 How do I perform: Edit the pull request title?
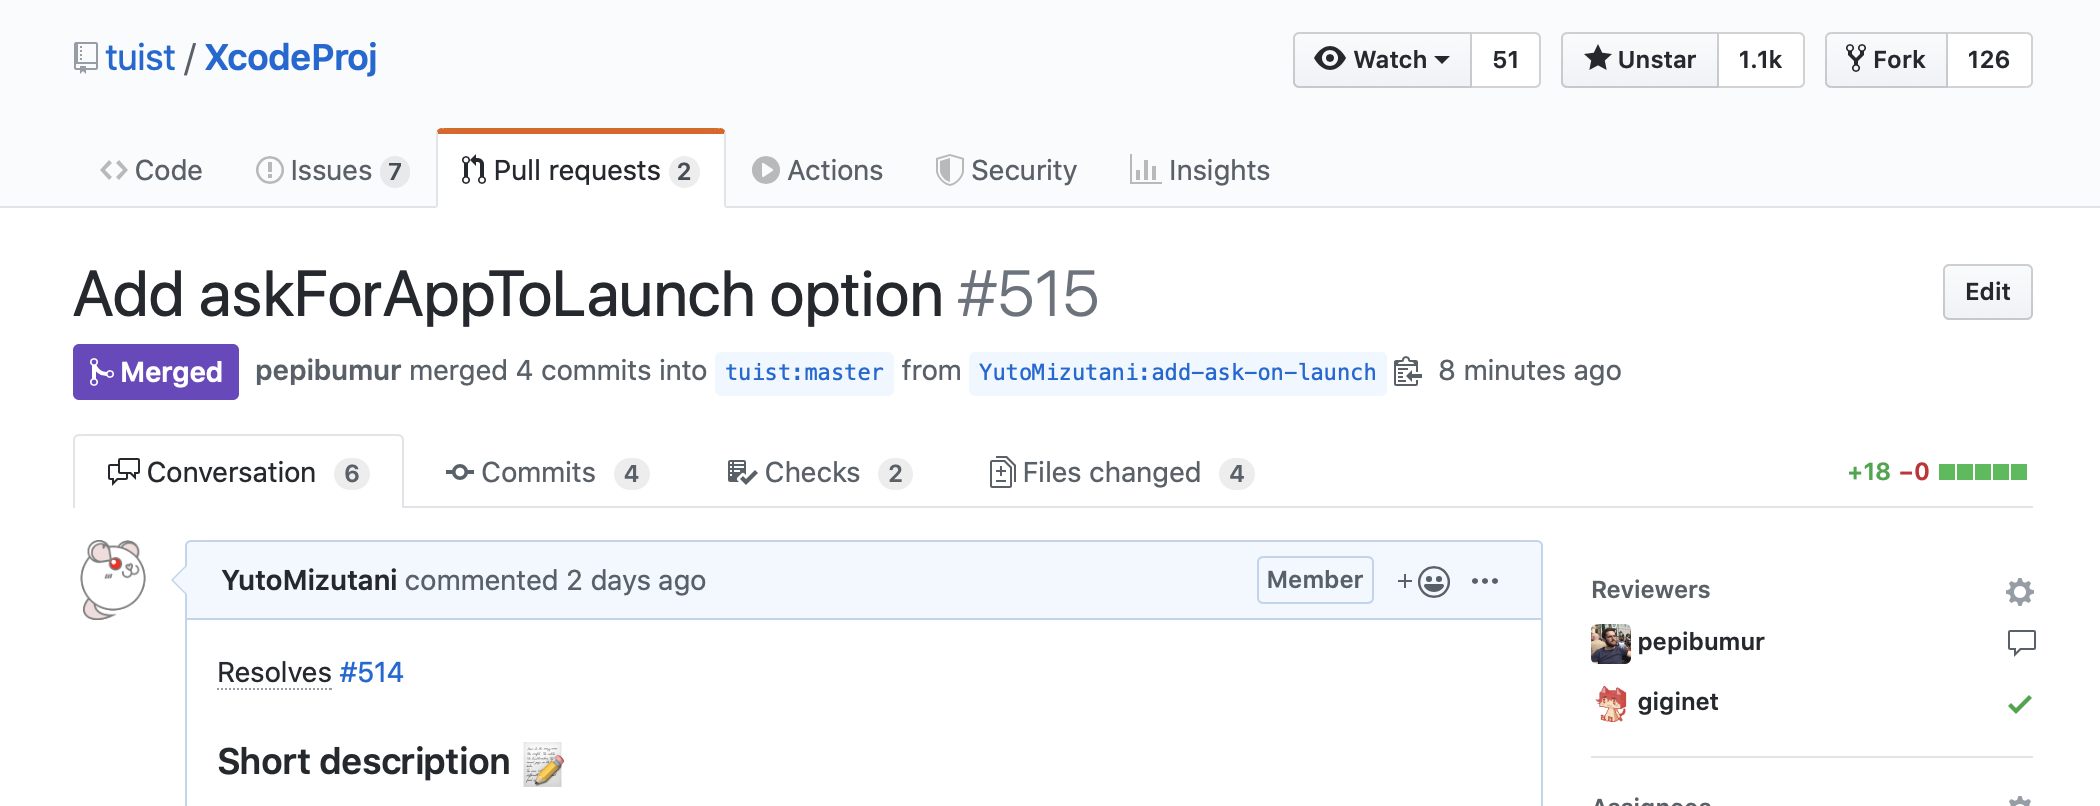[x=1987, y=292]
